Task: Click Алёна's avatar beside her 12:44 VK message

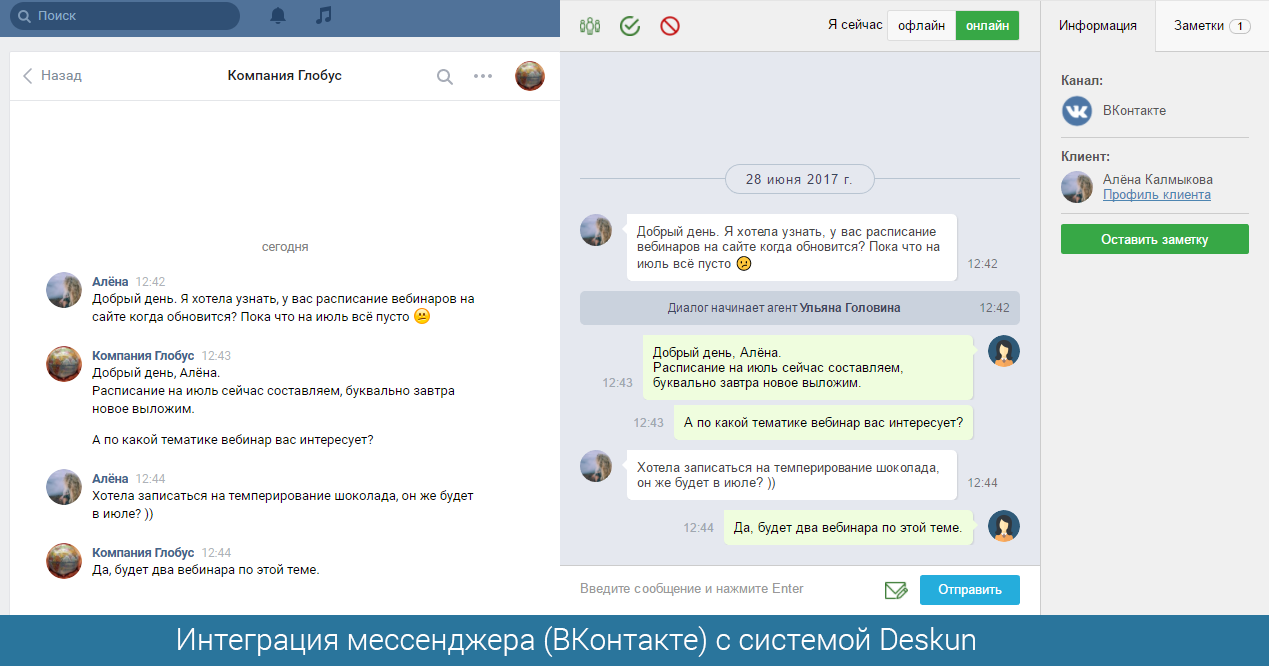Action: pos(64,487)
